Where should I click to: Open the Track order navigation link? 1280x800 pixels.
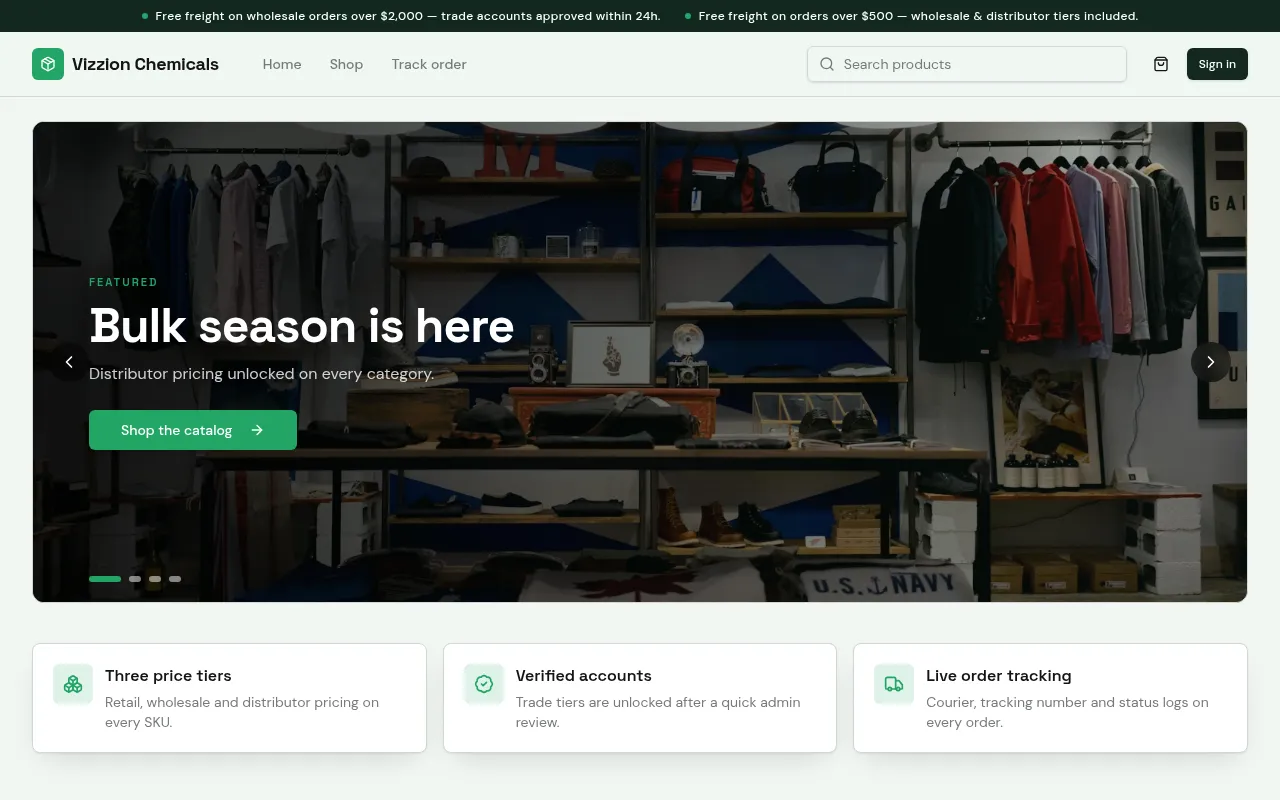429,64
